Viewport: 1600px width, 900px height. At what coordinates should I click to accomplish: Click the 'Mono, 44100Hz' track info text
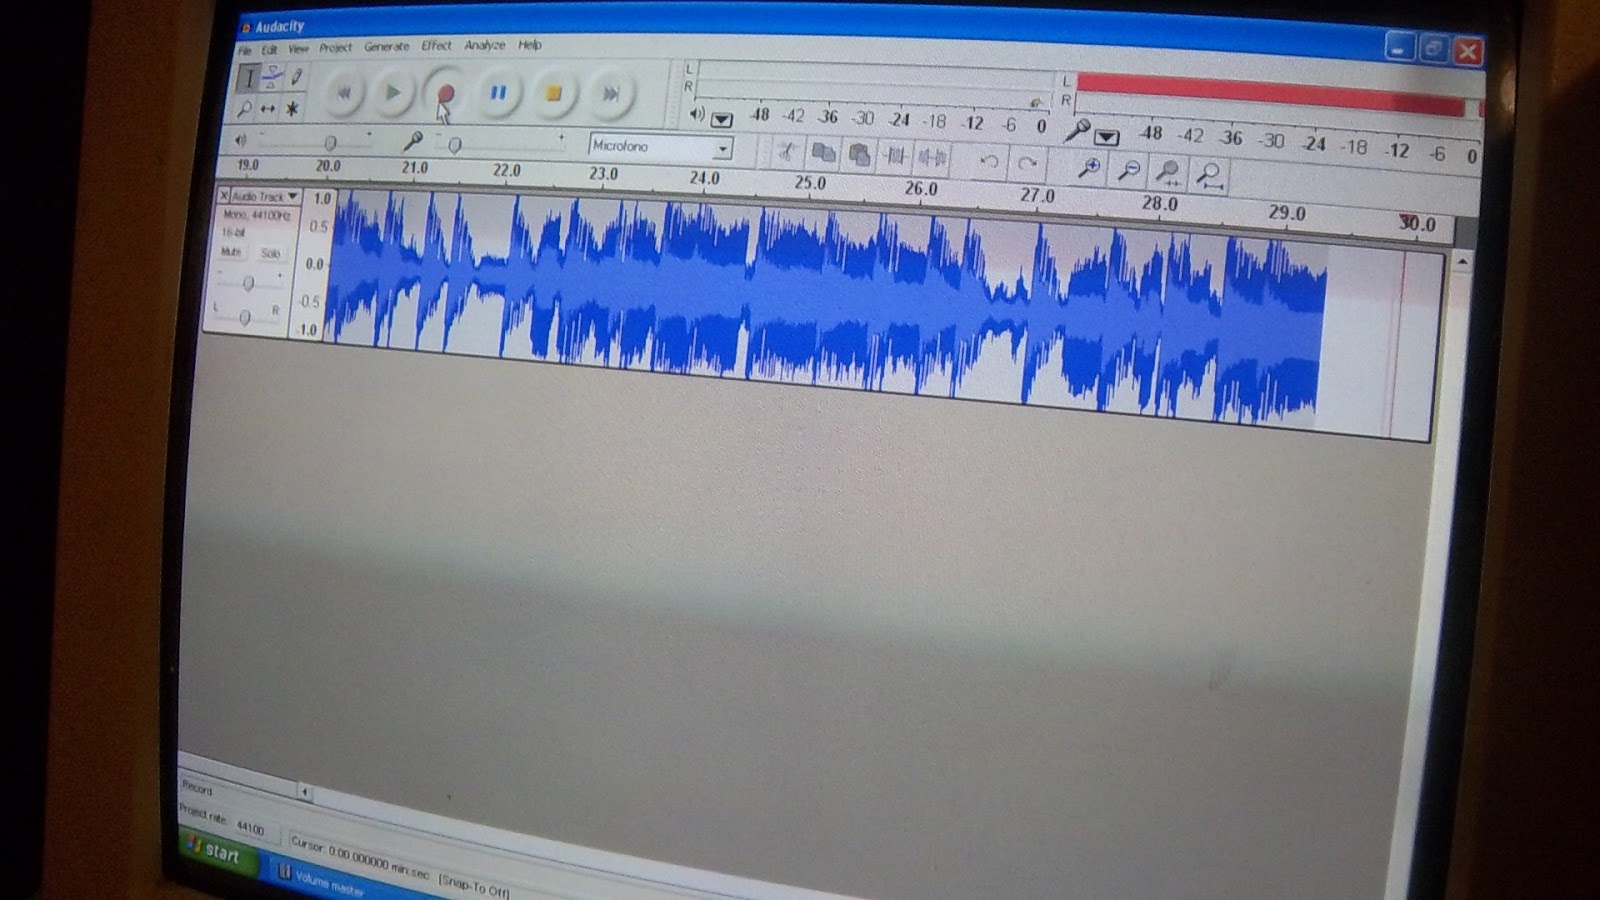point(257,215)
